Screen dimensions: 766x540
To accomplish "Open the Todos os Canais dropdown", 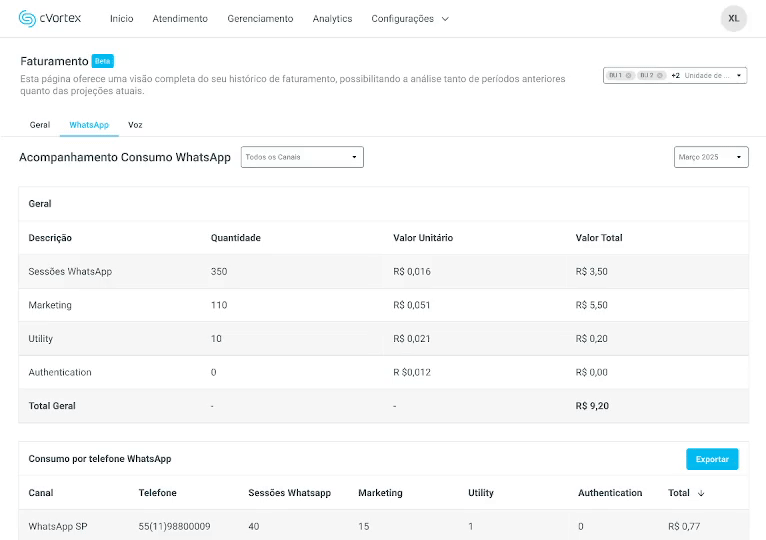I will (x=302, y=157).
